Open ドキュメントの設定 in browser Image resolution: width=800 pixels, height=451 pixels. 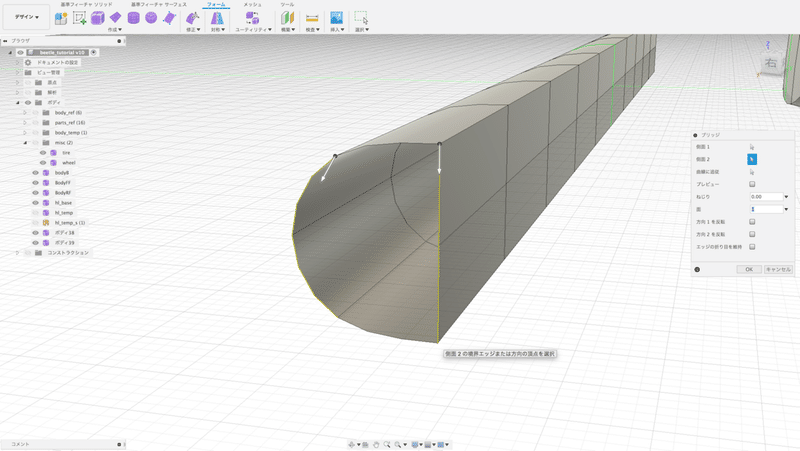tap(58, 63)
